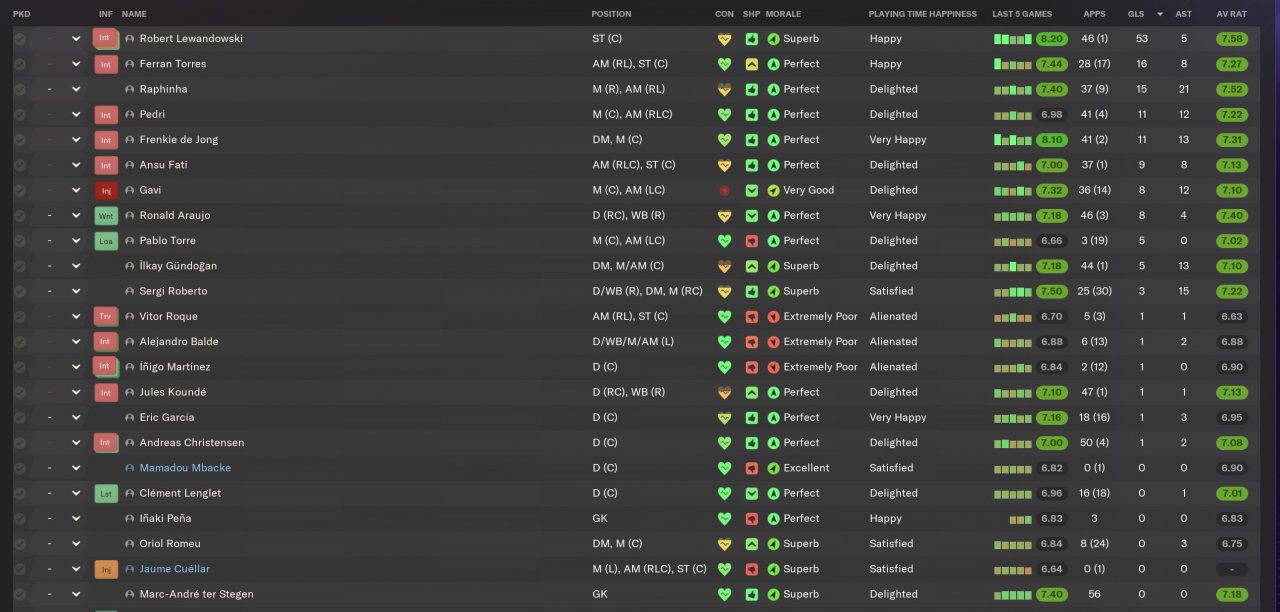Click Raphinha's condition heart icon
This screenshot has height=612, width=1280.
click(x=724, y=89)
